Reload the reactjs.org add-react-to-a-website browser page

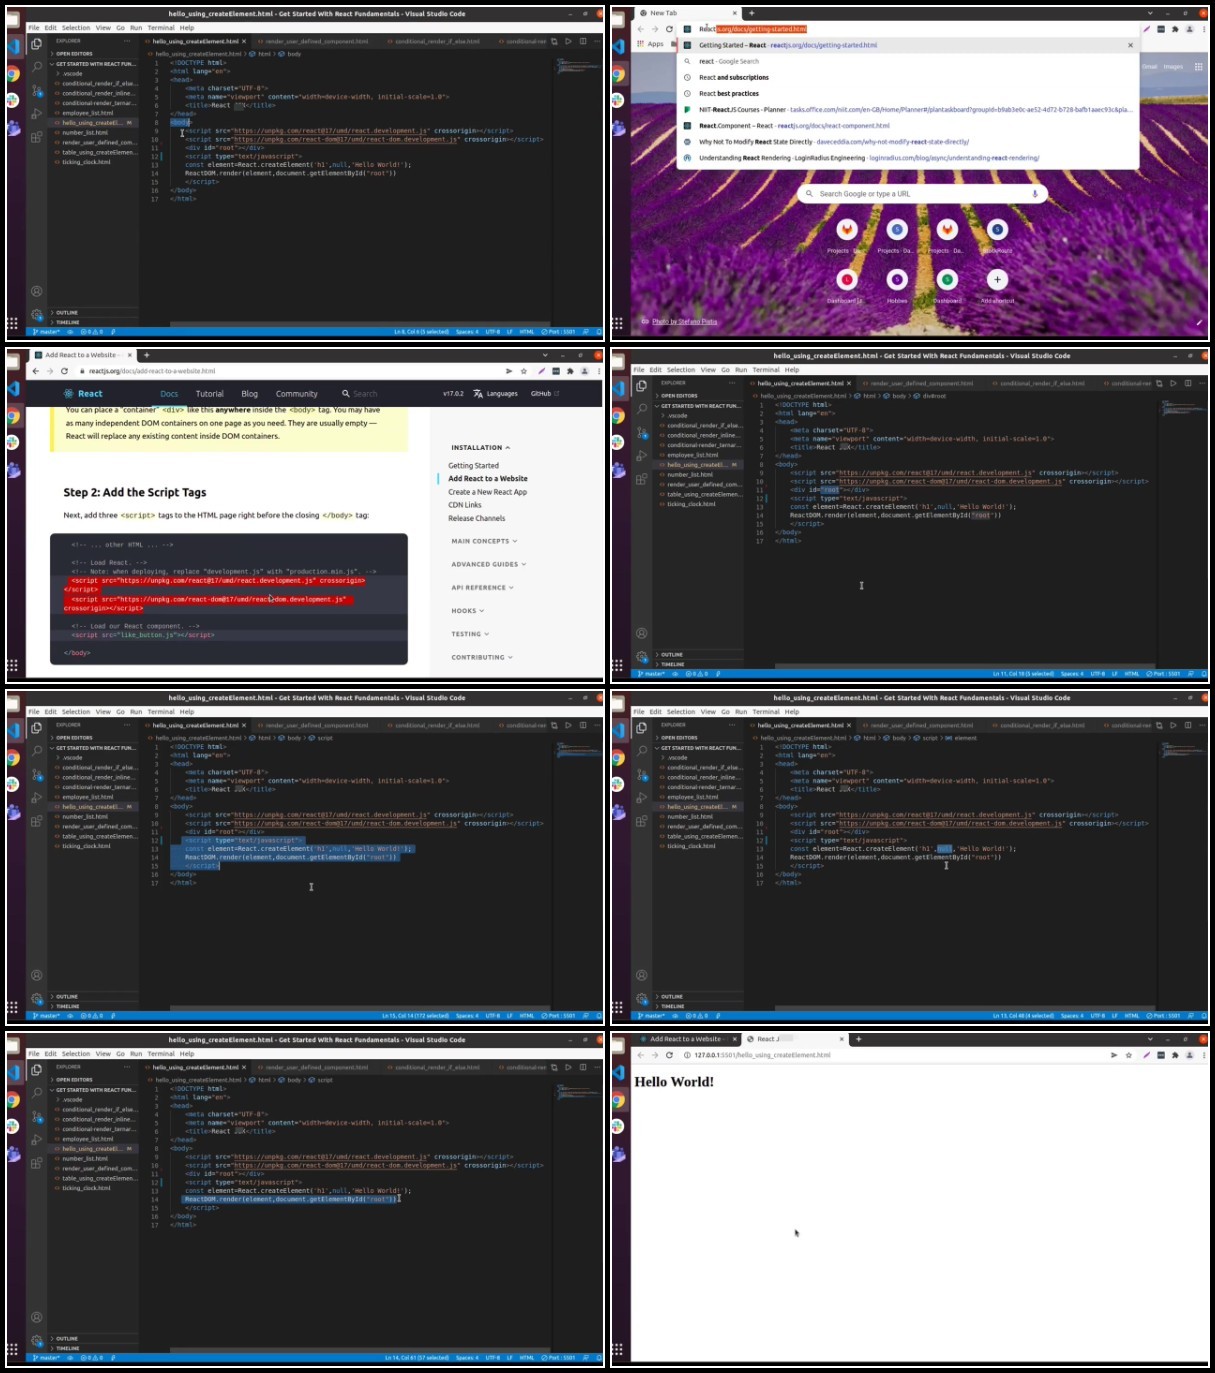tap(64, 371)
